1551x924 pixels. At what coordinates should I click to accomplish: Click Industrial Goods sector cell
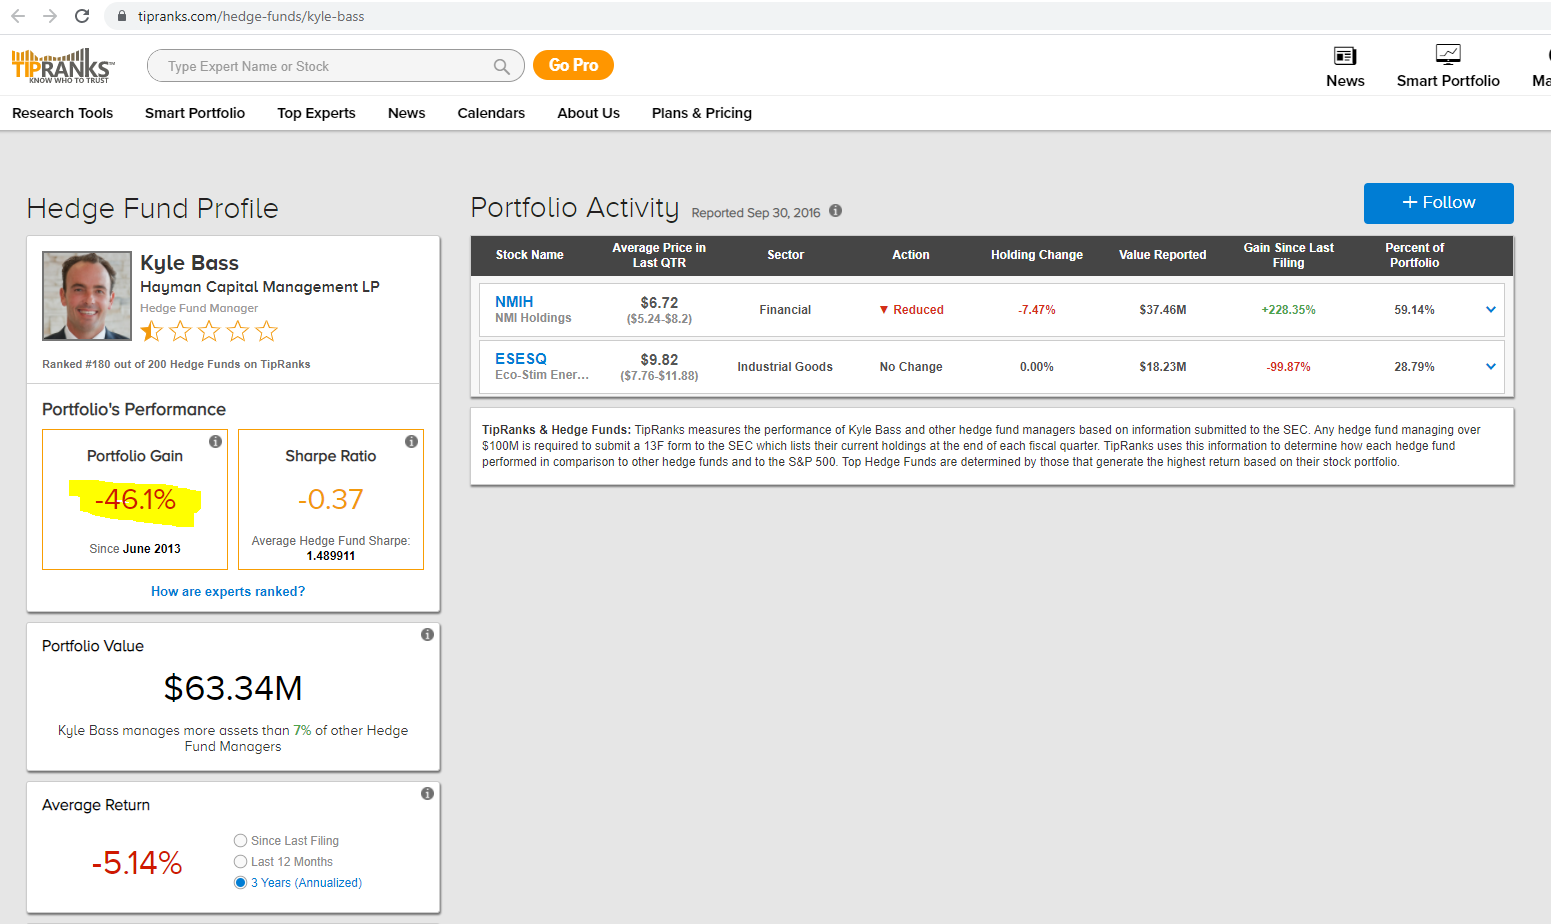785,367
